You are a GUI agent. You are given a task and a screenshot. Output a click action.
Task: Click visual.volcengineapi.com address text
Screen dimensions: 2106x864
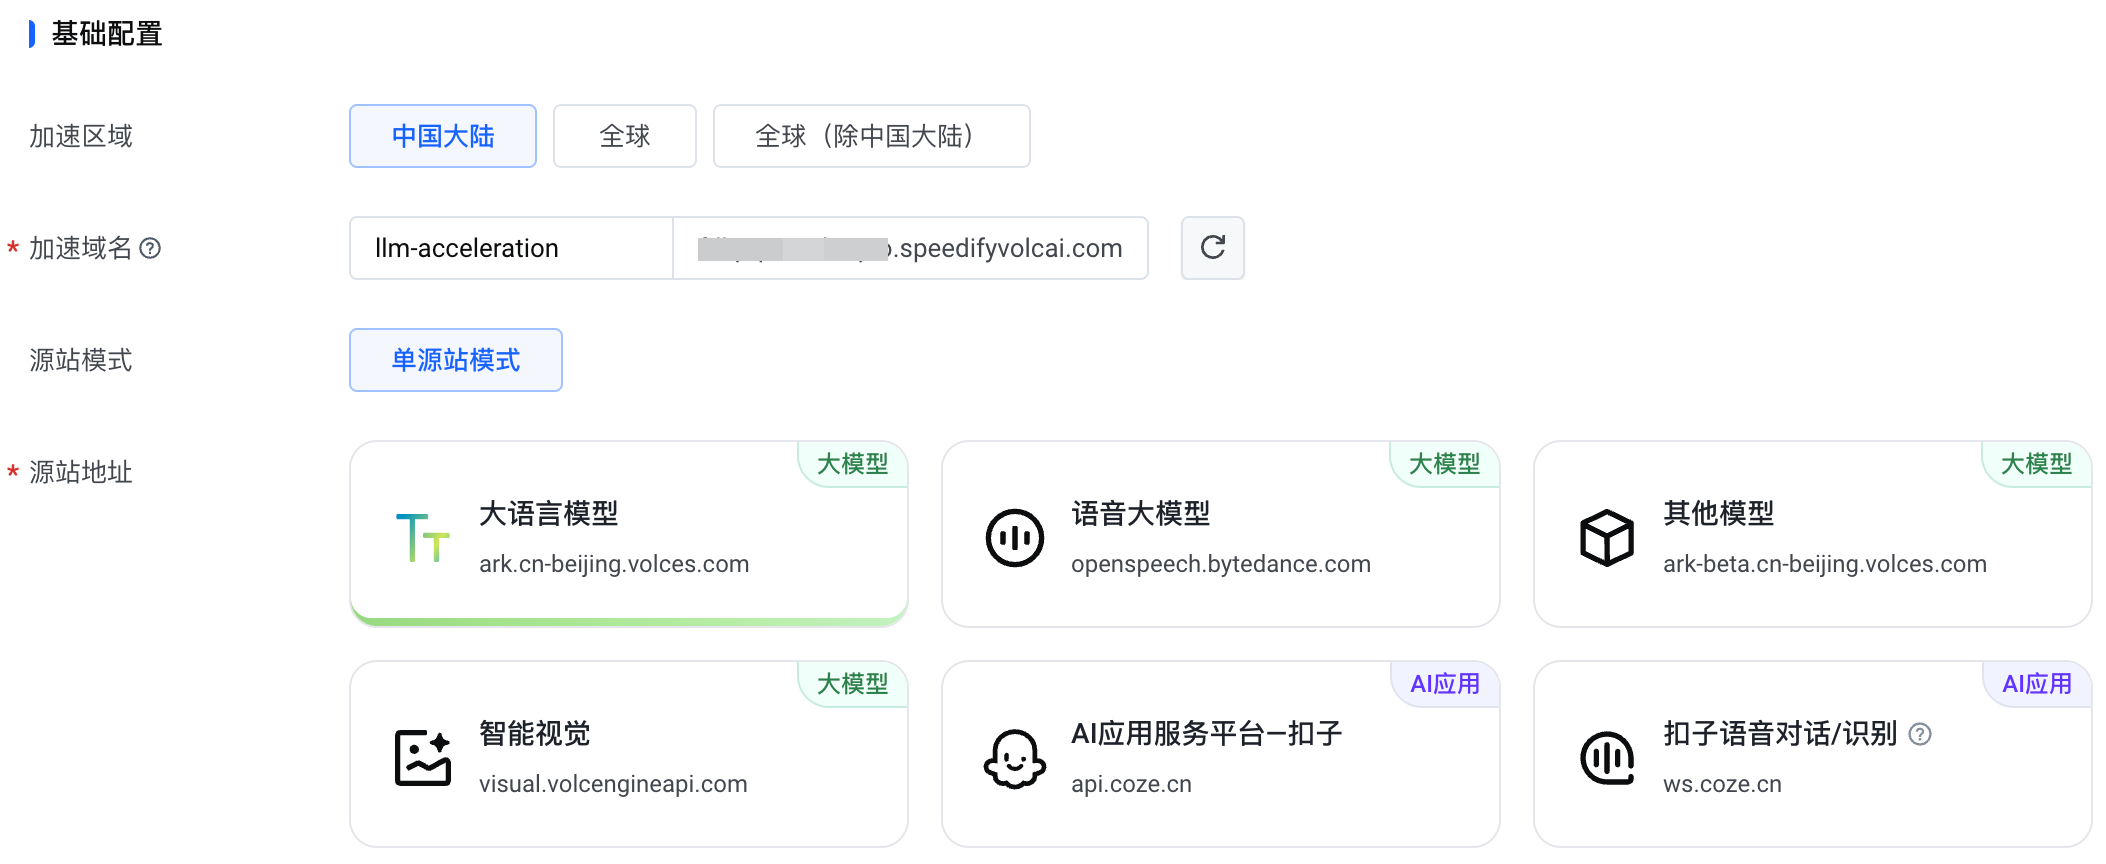pos(613,784)
